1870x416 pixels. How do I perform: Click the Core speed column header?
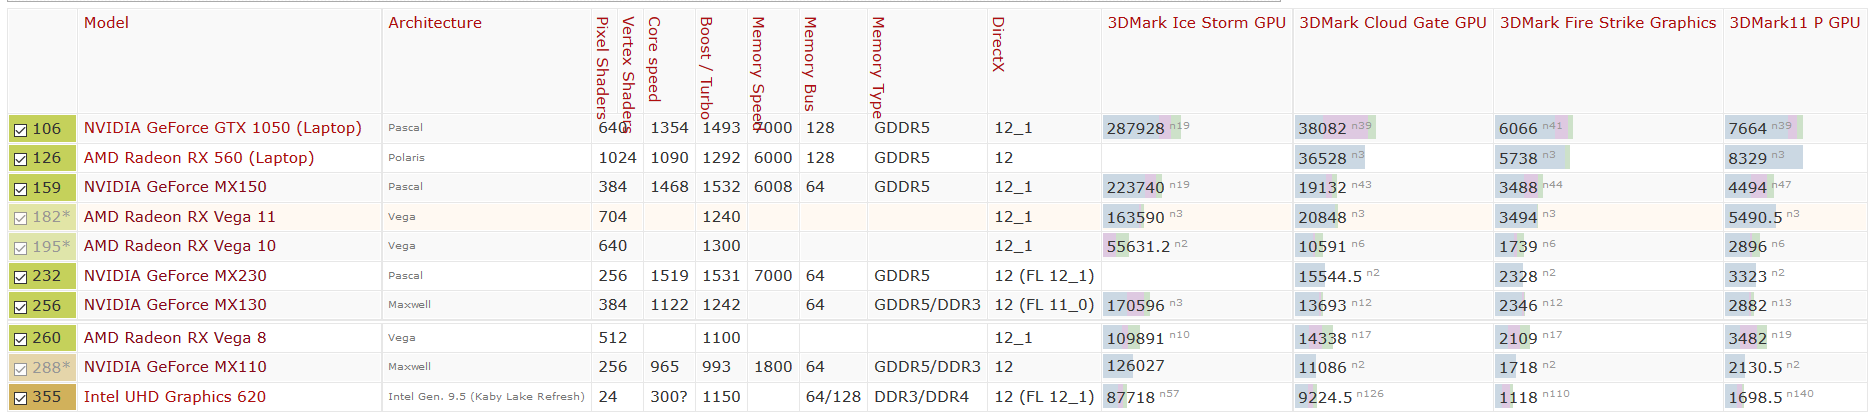coord(654,59)
